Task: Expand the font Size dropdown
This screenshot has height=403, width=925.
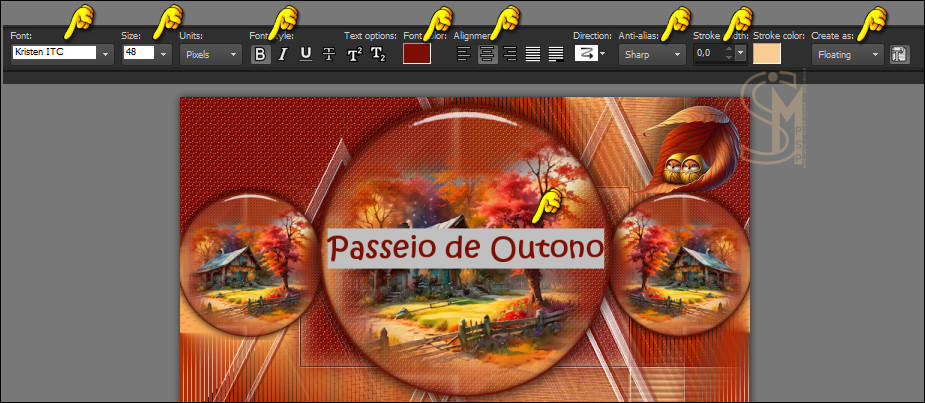Action: point(163,54)
